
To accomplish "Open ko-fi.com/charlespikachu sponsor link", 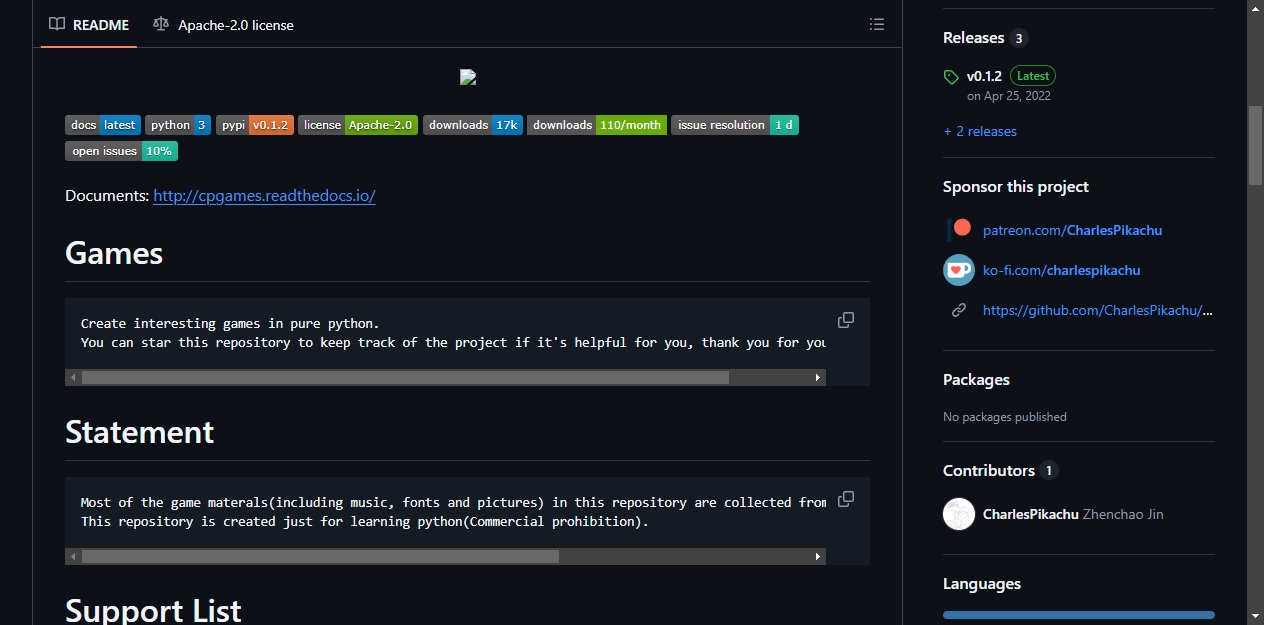I will point(1061,270).
